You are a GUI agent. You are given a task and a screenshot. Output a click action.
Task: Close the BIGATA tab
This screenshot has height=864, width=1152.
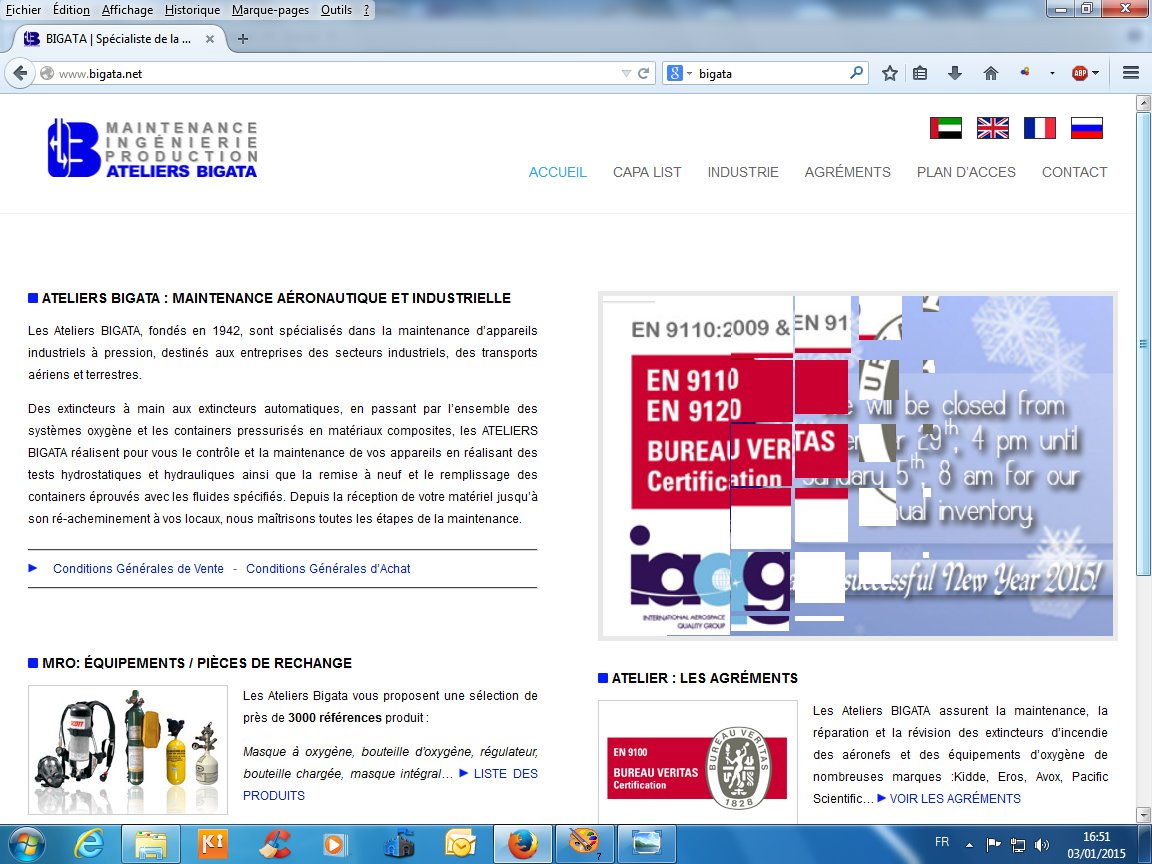pyautogui.click(x=210, y=39)
